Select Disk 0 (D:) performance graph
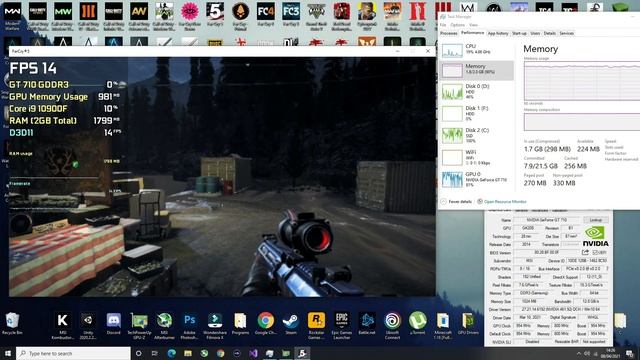Screen dimensions: 640x360 point(477,91)
